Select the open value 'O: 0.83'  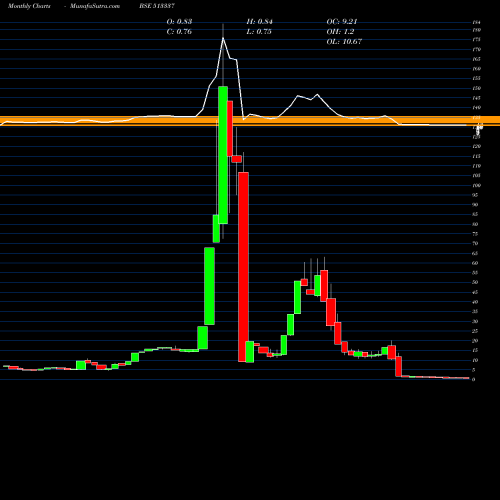(x=179, y=22)
